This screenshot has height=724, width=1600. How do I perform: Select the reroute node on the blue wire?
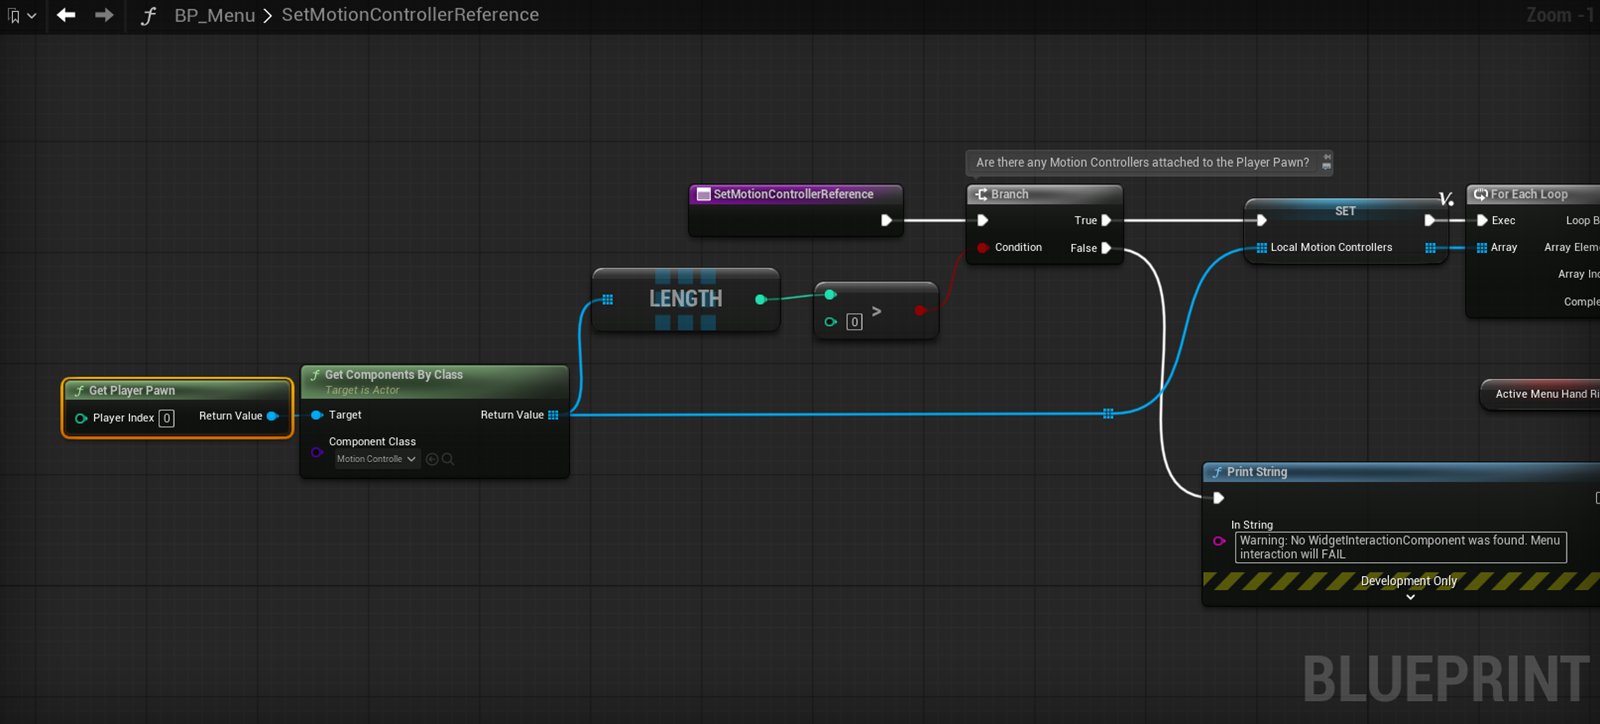(x=1108, y=413)
